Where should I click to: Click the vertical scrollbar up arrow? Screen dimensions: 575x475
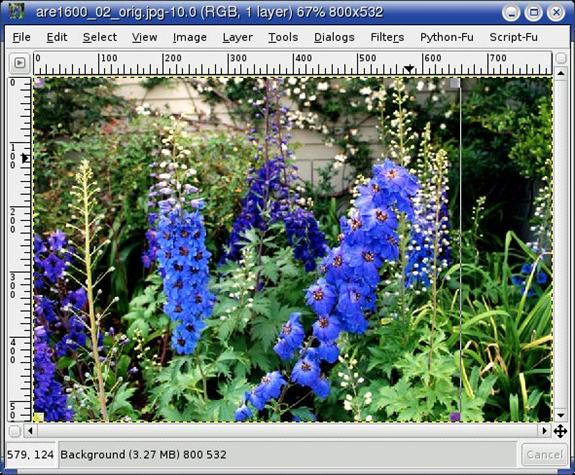click(x=561, y=73)
